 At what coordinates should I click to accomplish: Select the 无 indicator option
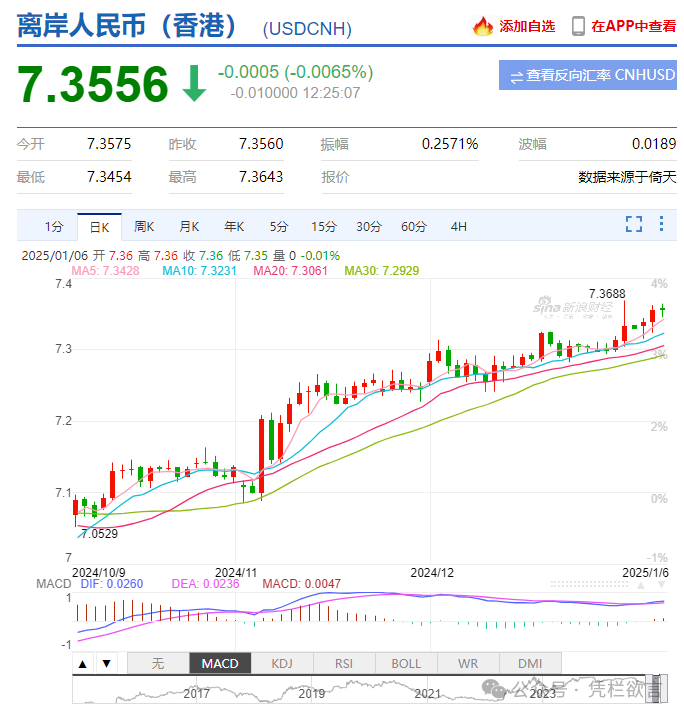158,664
